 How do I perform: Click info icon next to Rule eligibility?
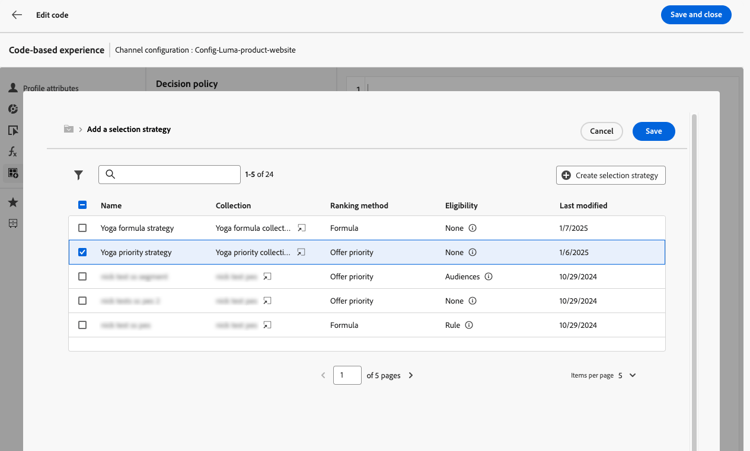click(x=469, y=325)
